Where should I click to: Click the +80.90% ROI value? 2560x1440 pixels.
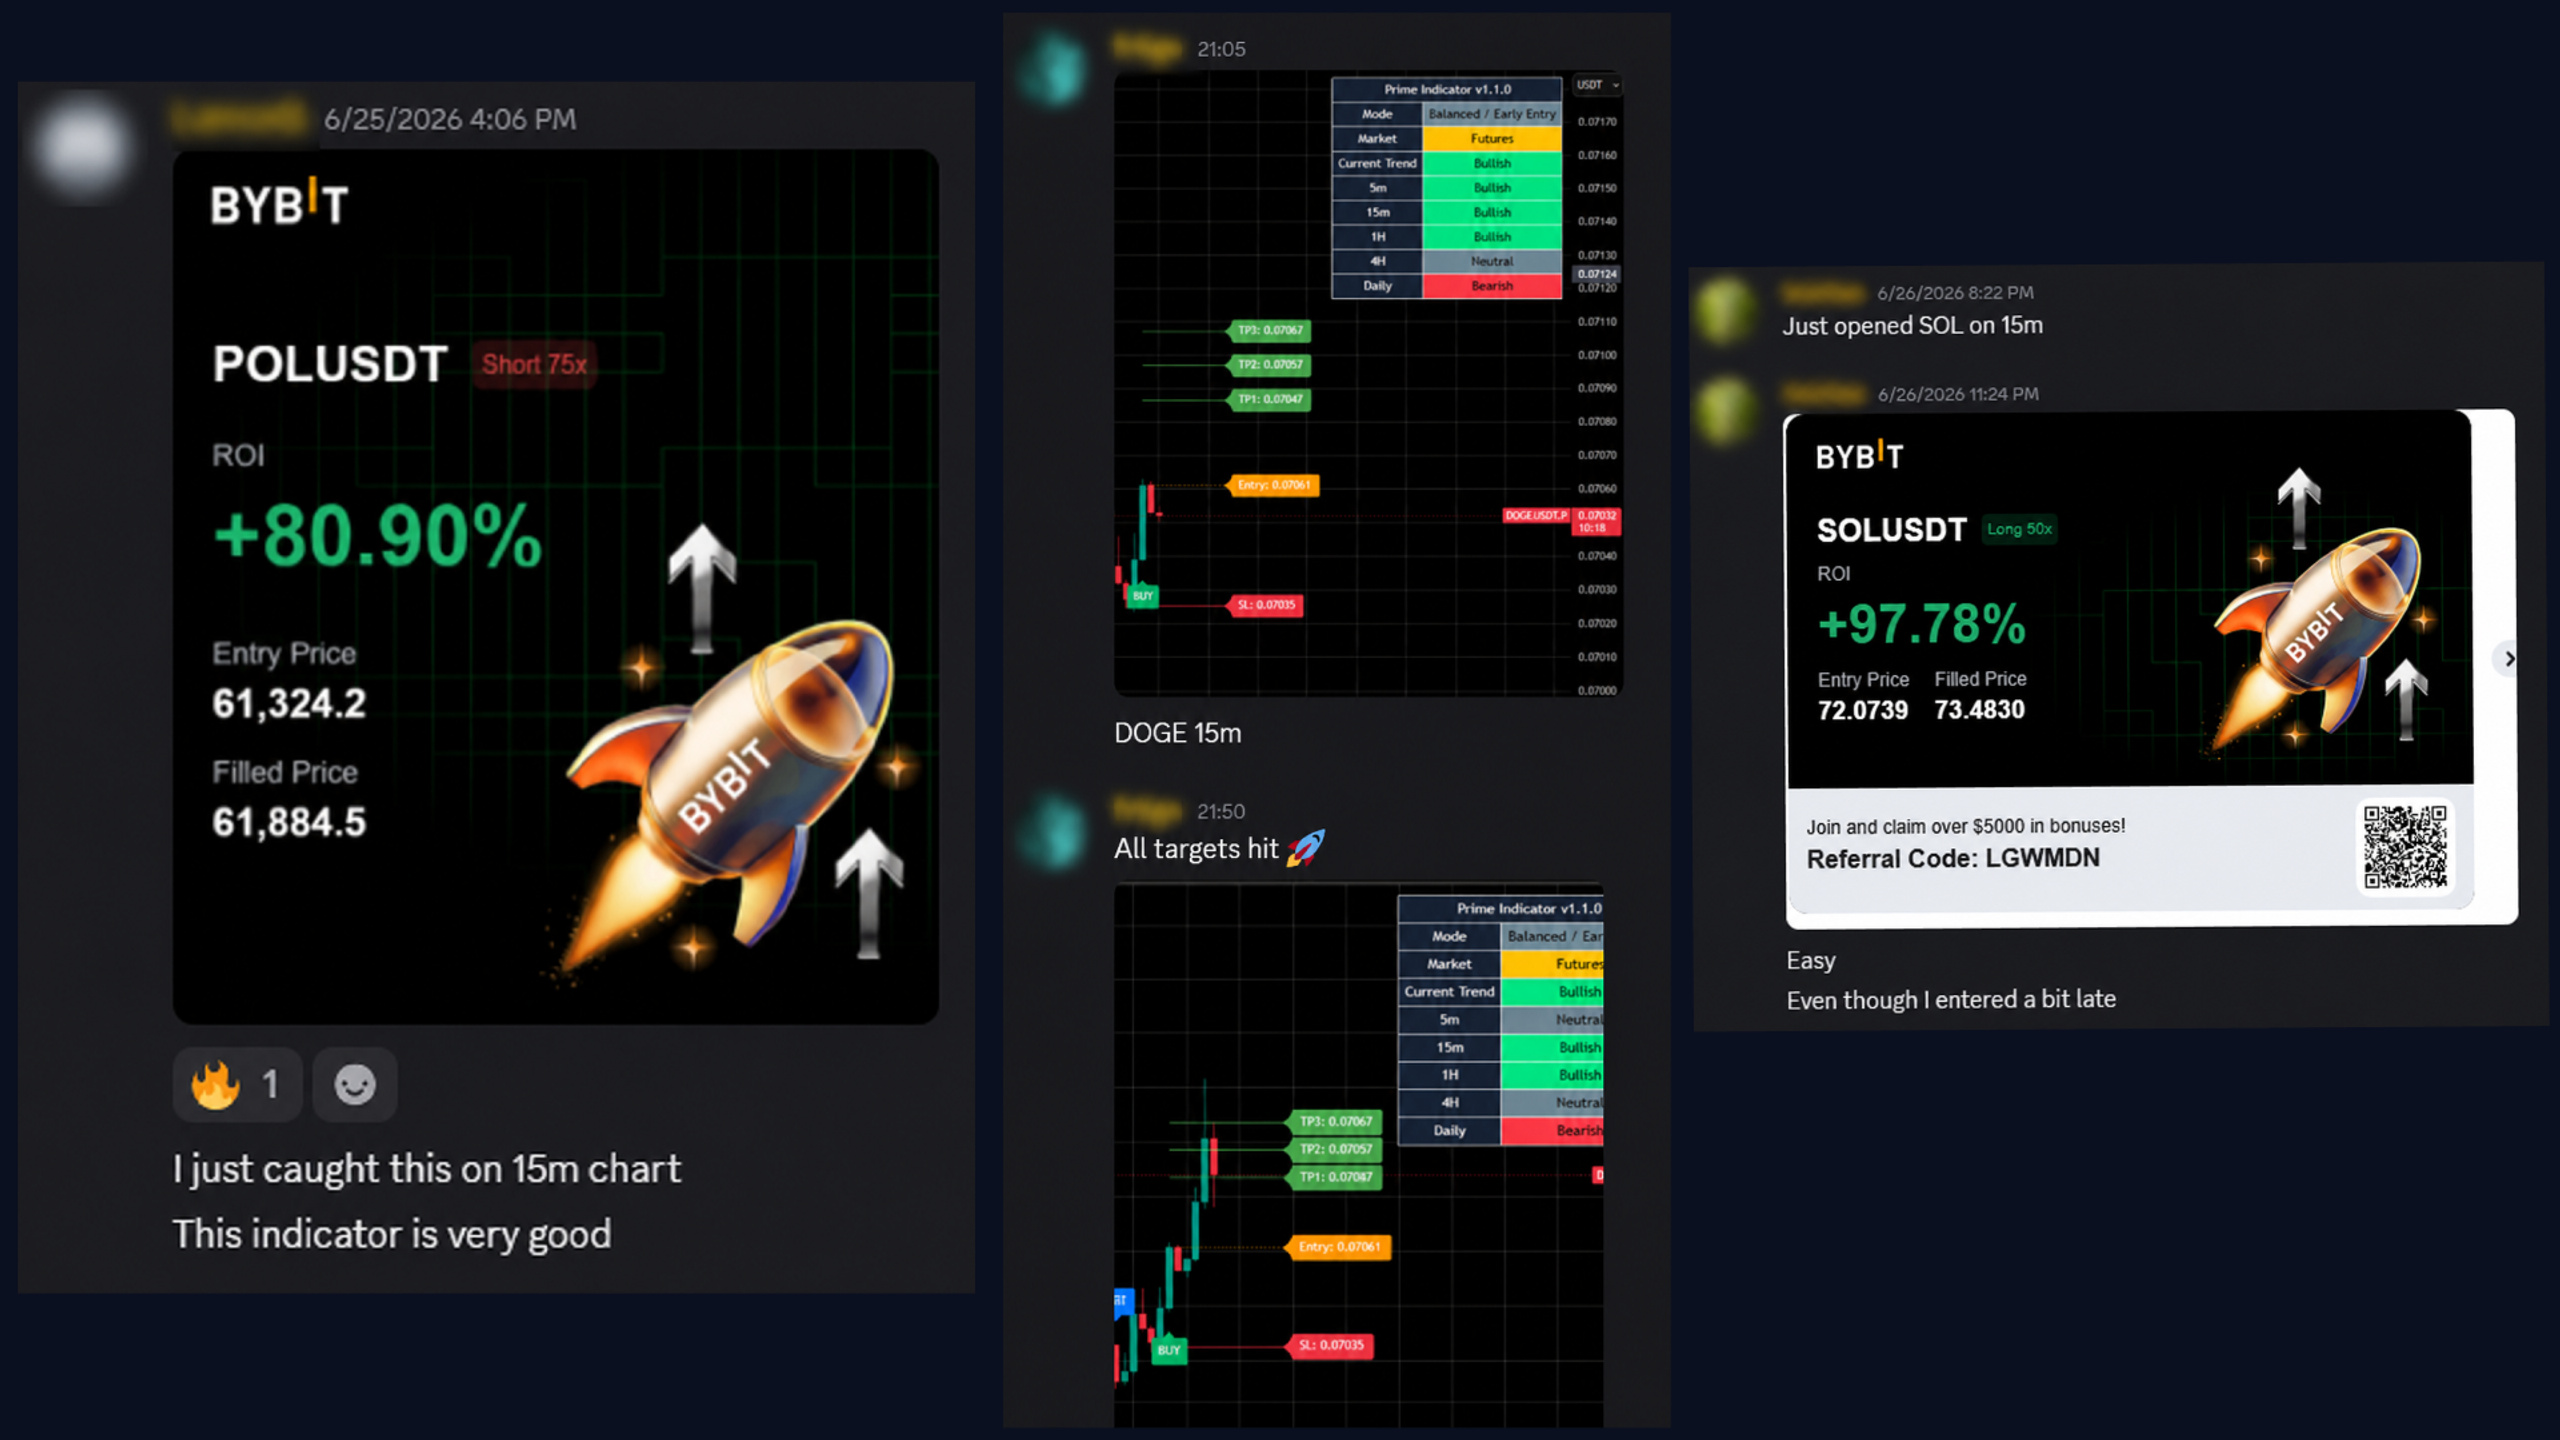(378, 536)
